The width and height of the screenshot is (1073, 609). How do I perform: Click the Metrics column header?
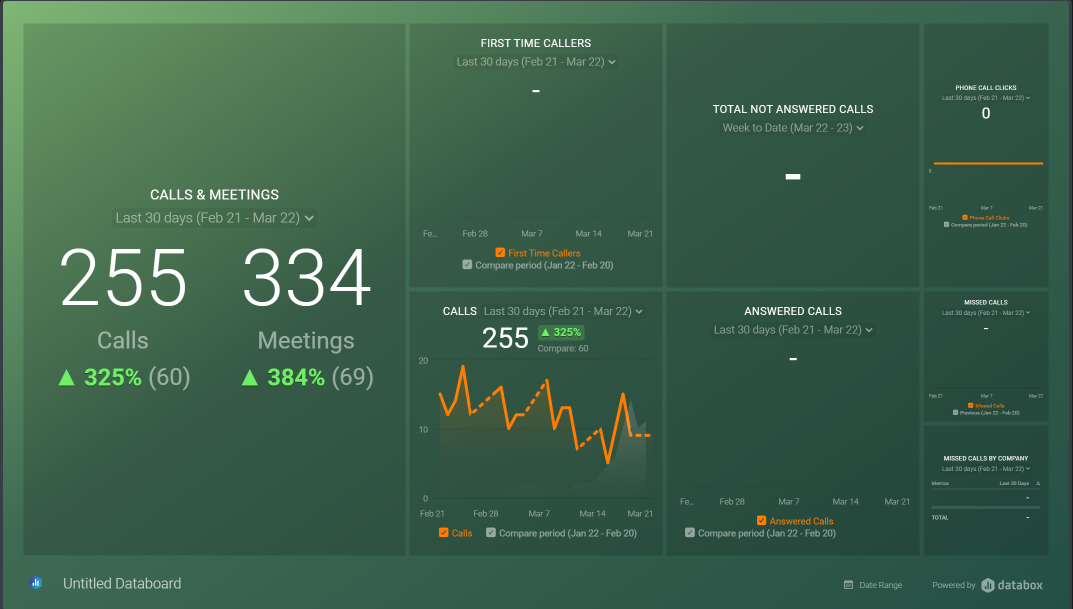point(940,483)
